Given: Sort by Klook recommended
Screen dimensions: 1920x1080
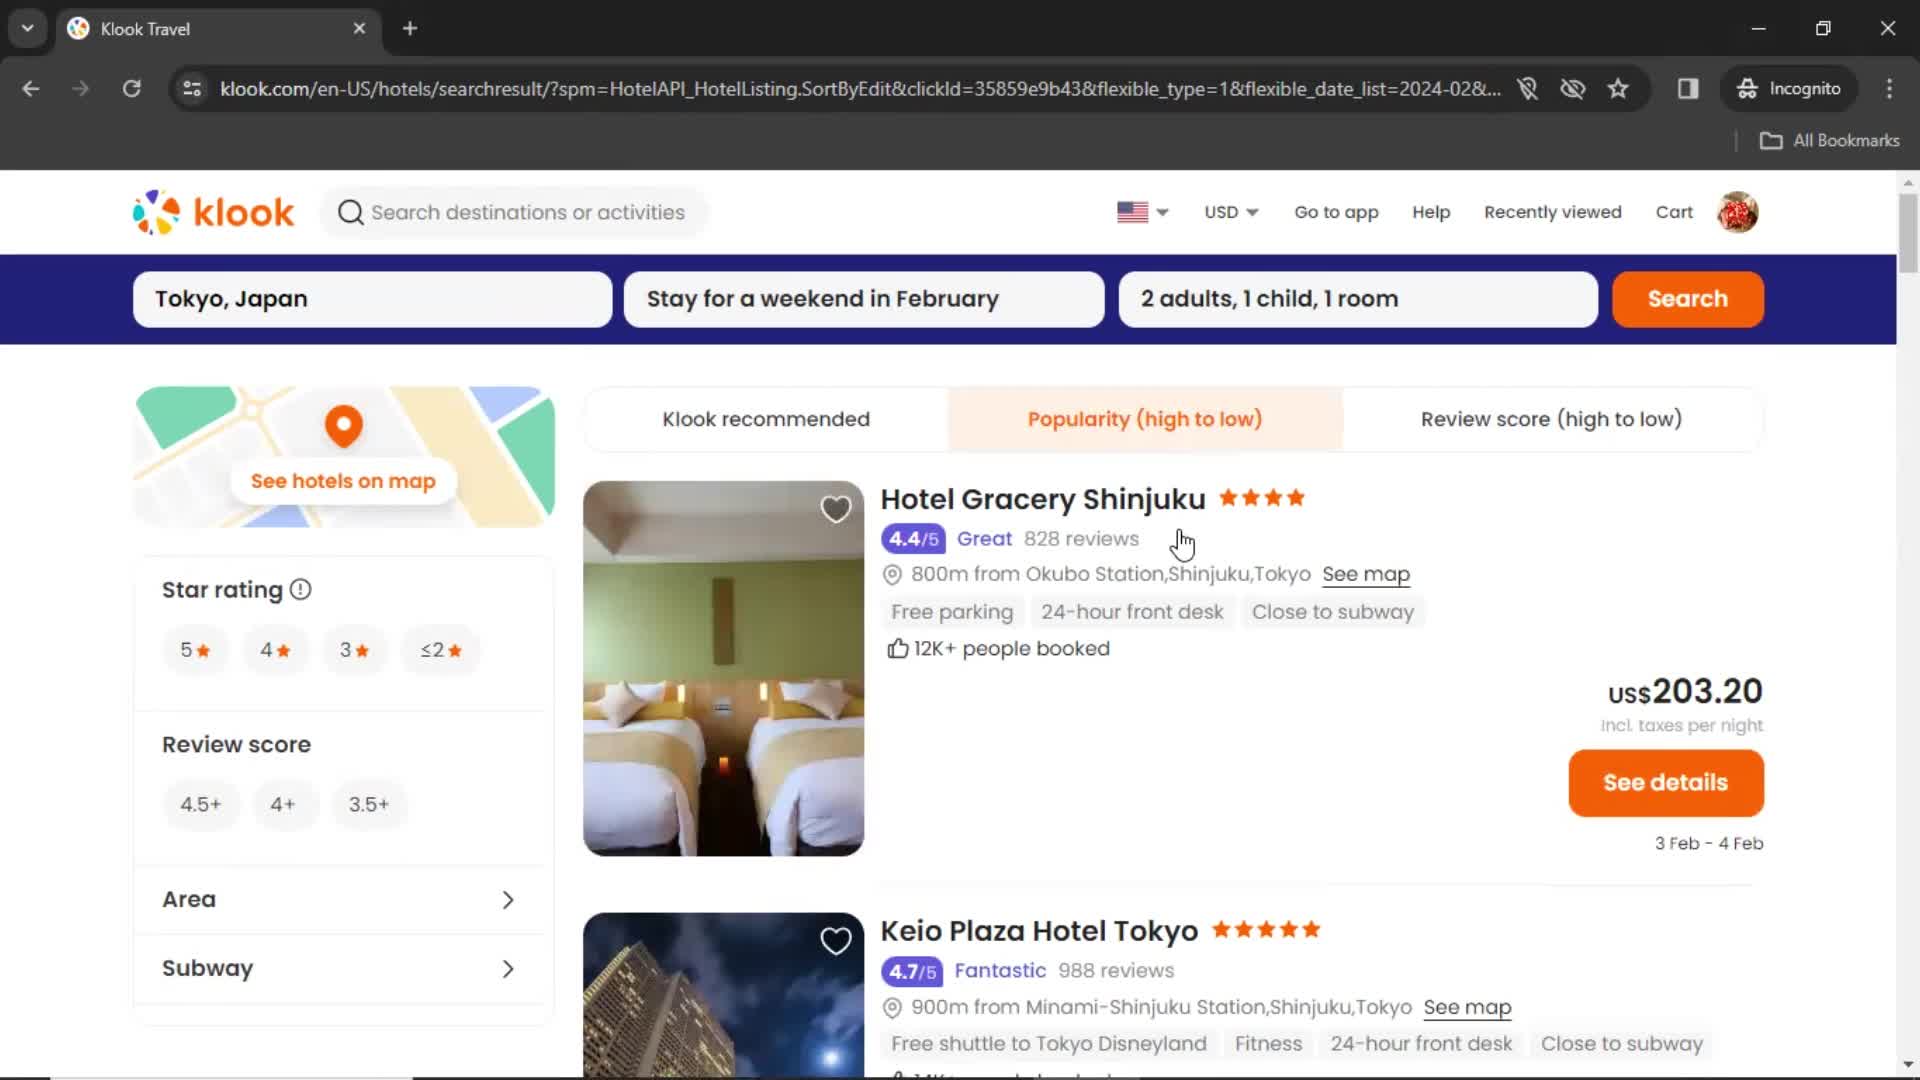Looking at the screenshot, I should pyautogui.click(x=766, y=420).
